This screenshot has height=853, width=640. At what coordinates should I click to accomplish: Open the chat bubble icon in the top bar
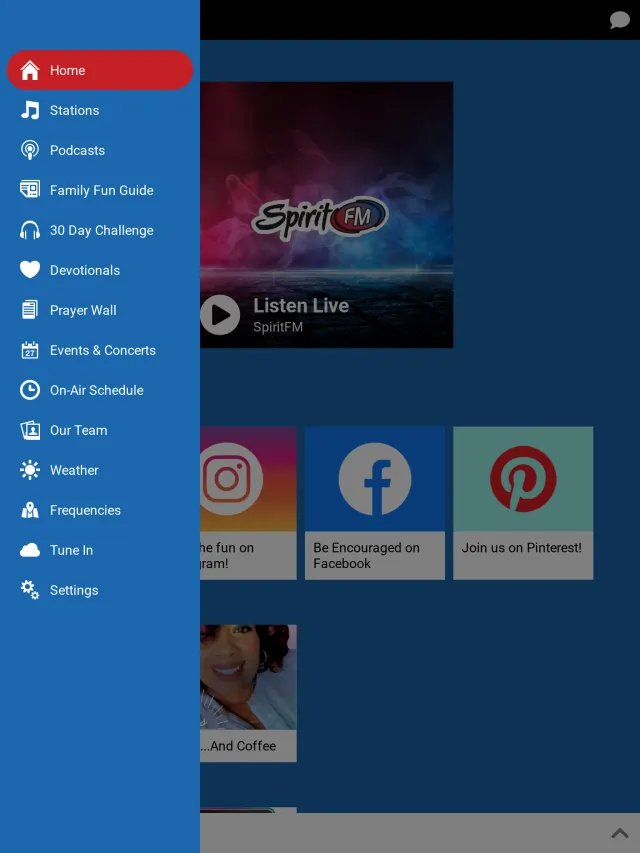click(x=619, y=20)
